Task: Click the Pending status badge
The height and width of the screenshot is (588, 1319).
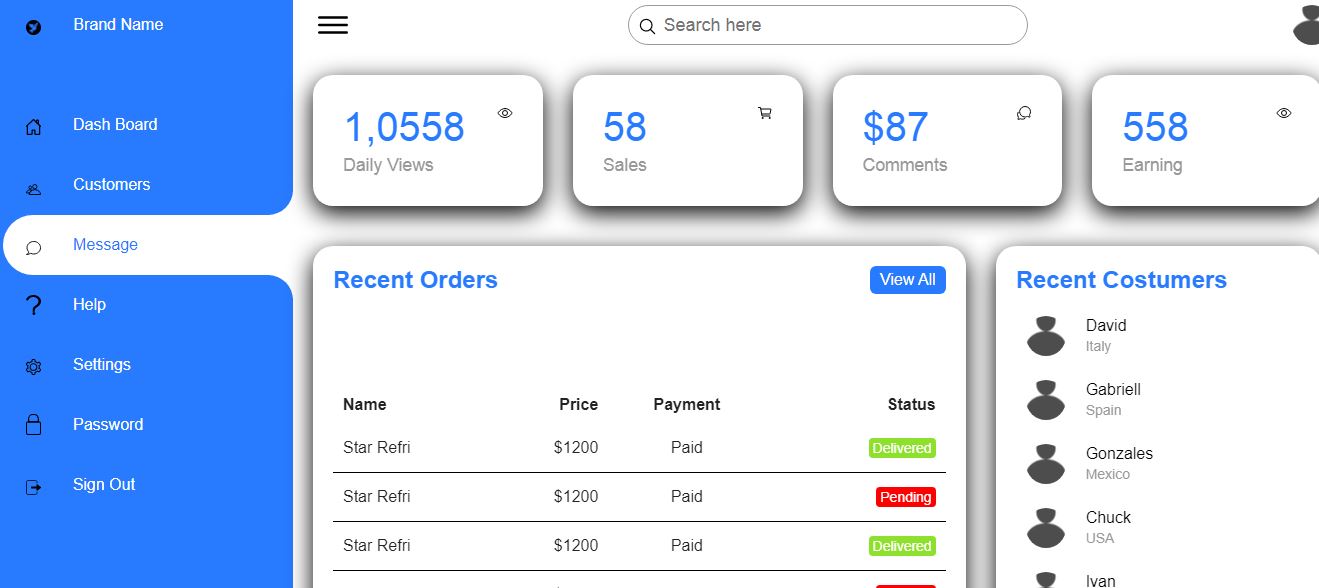Action: pyautogui.click(x=905, y=496)
